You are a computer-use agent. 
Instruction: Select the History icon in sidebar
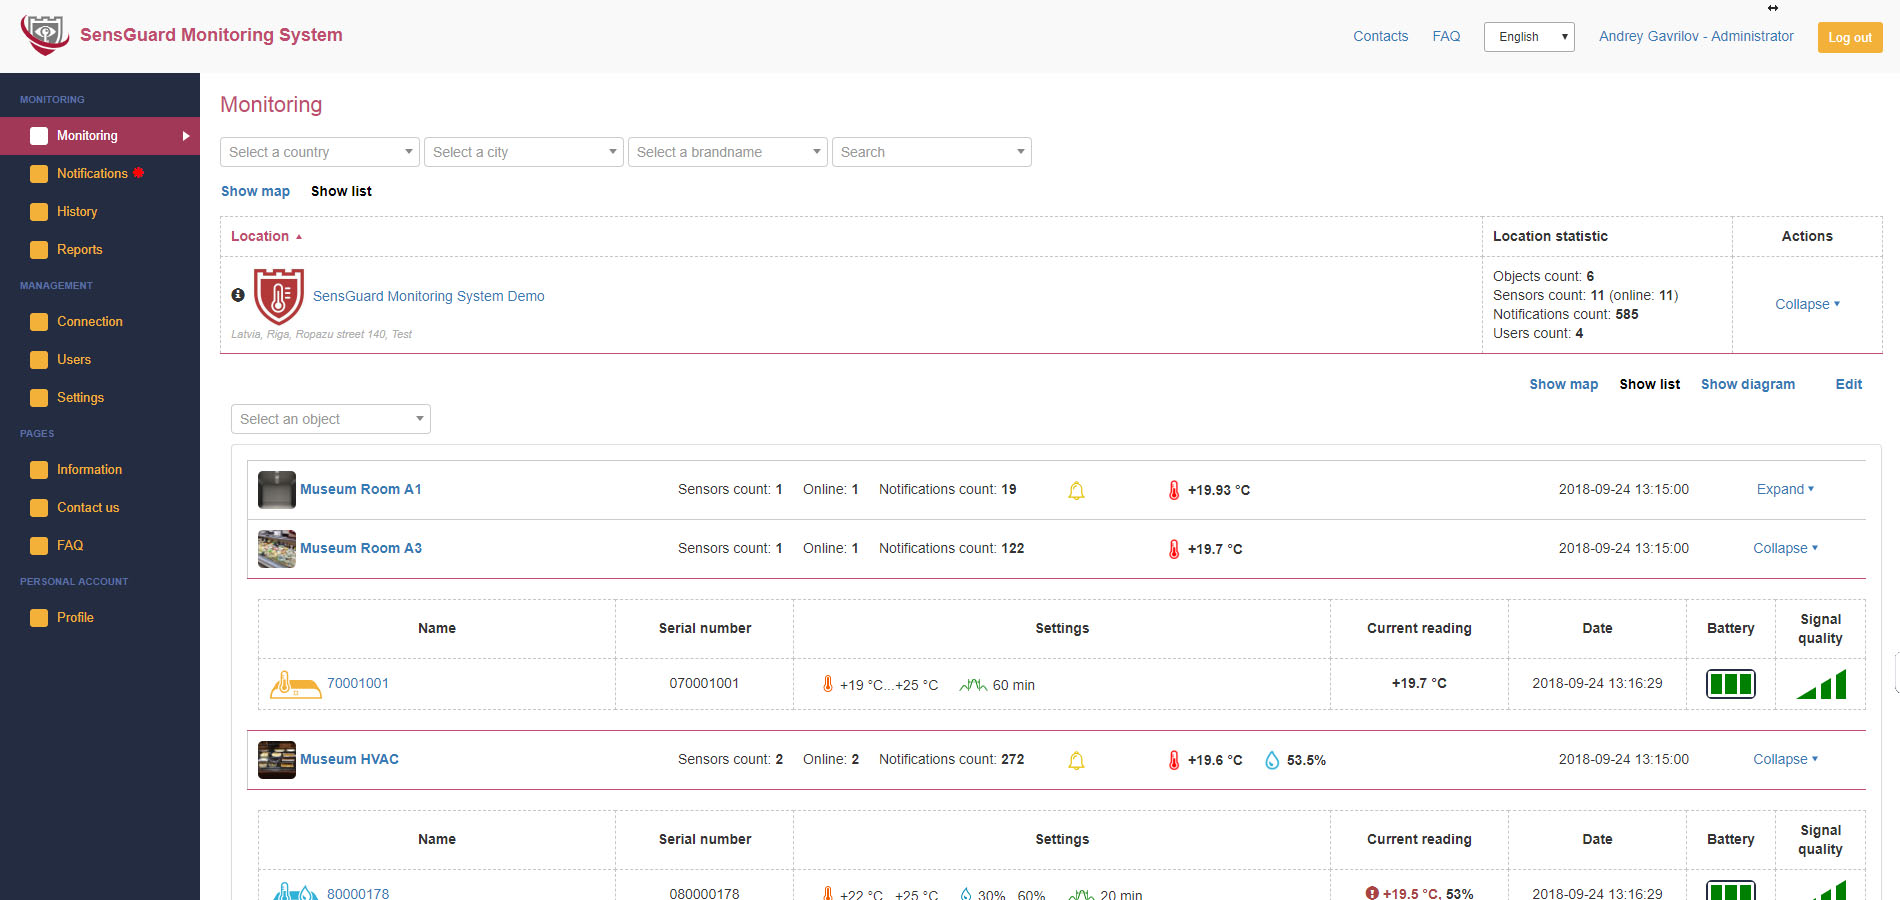(37, 211)
